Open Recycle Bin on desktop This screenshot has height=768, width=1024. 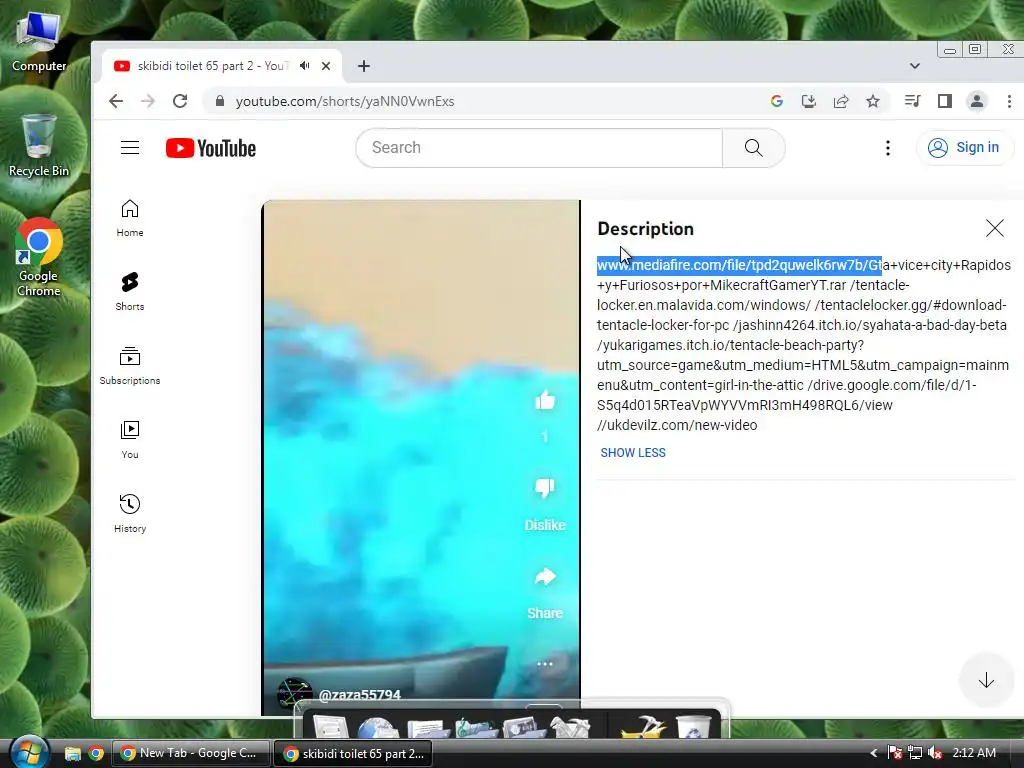pos(39,145)
